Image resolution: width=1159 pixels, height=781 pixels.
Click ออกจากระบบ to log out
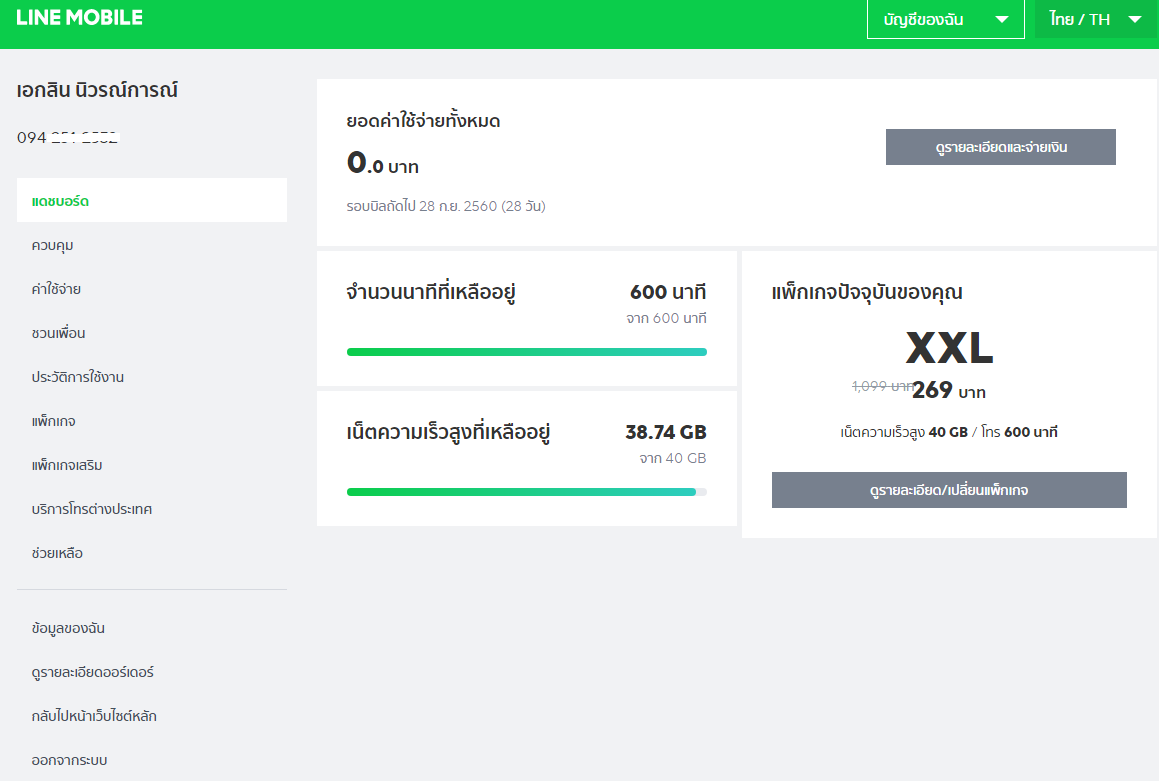[x=69, y=760]
